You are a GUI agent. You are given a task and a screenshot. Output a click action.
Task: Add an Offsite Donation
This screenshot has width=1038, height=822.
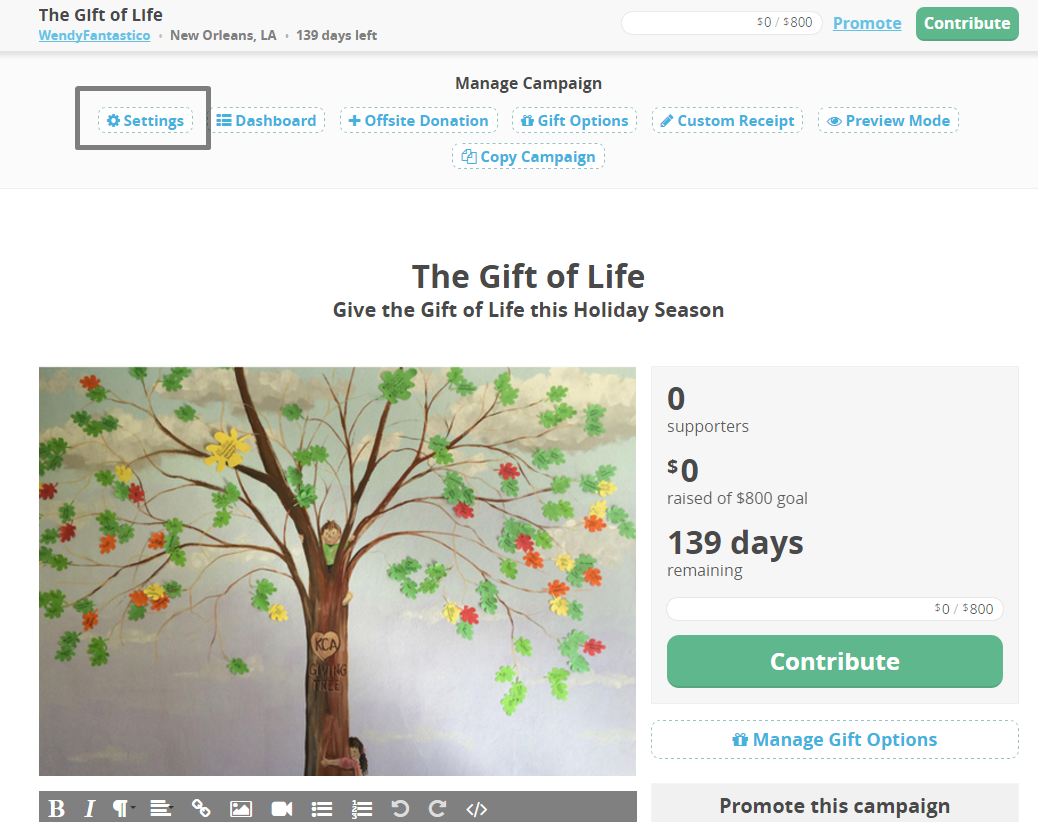(x=418, y=121)
